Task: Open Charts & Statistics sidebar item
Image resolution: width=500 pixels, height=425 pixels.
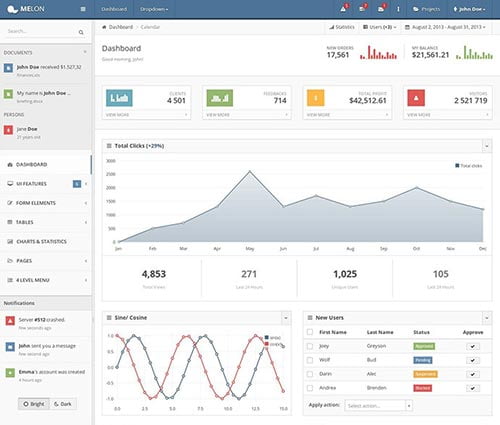Action: click(x=45, y=242)
